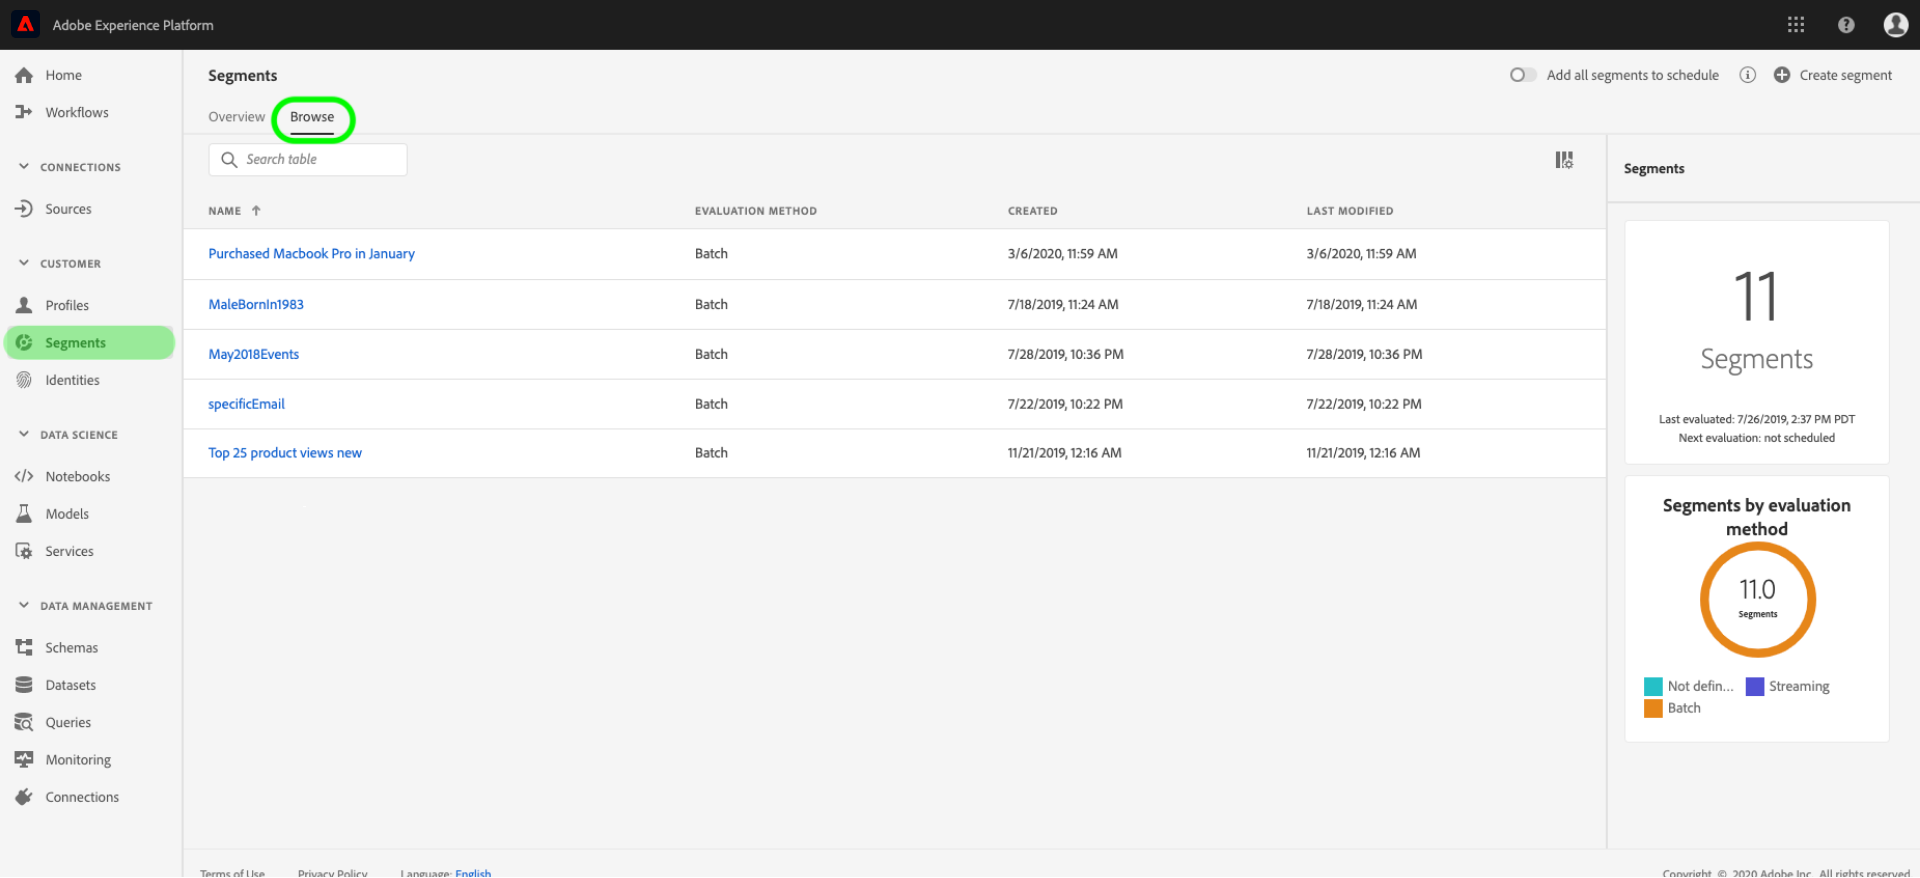Viewport: 1920px width, 878px height.
Task: Focus the Search table input field
Action: (308, 160)
